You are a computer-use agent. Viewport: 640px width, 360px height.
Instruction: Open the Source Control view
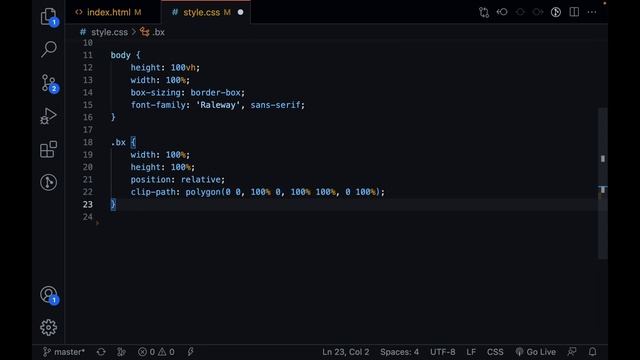pyautogui.click(x=49, y=83)
